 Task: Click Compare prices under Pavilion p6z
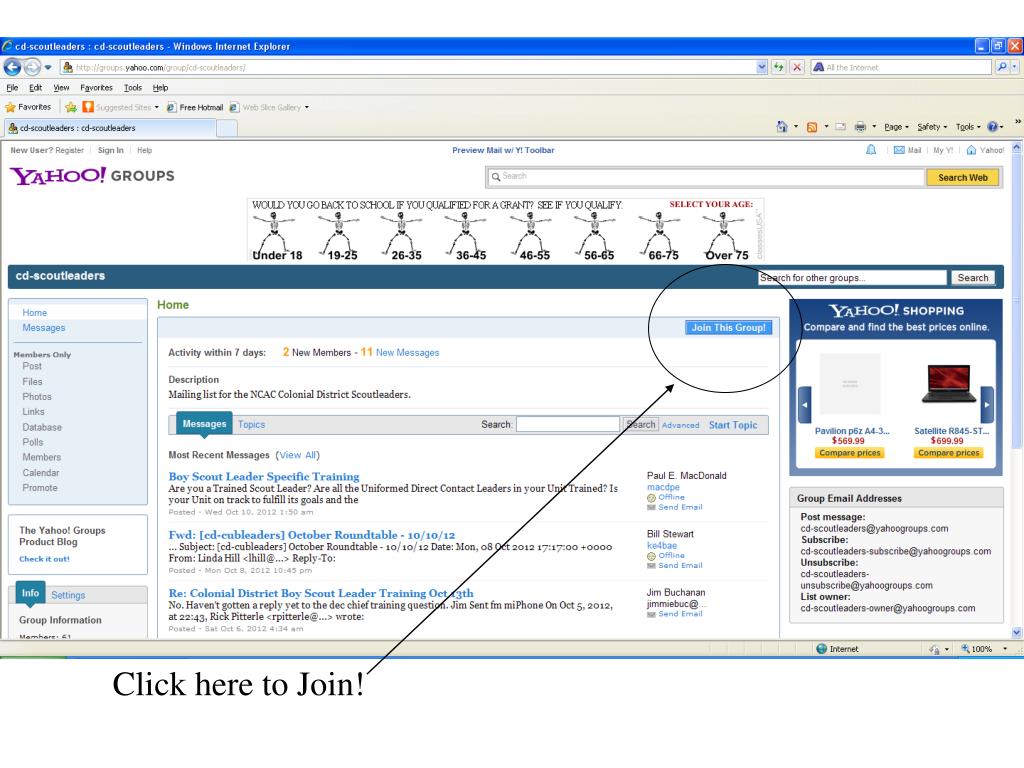coord(850,453)
